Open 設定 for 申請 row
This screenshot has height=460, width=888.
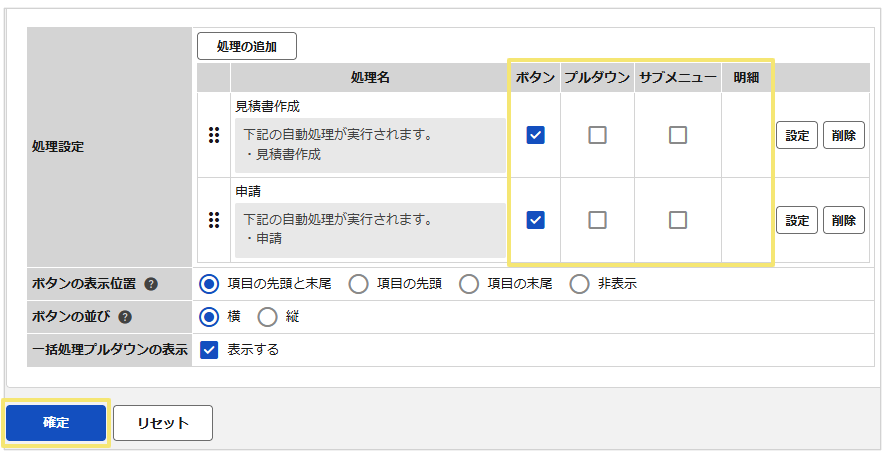(797, 220)
